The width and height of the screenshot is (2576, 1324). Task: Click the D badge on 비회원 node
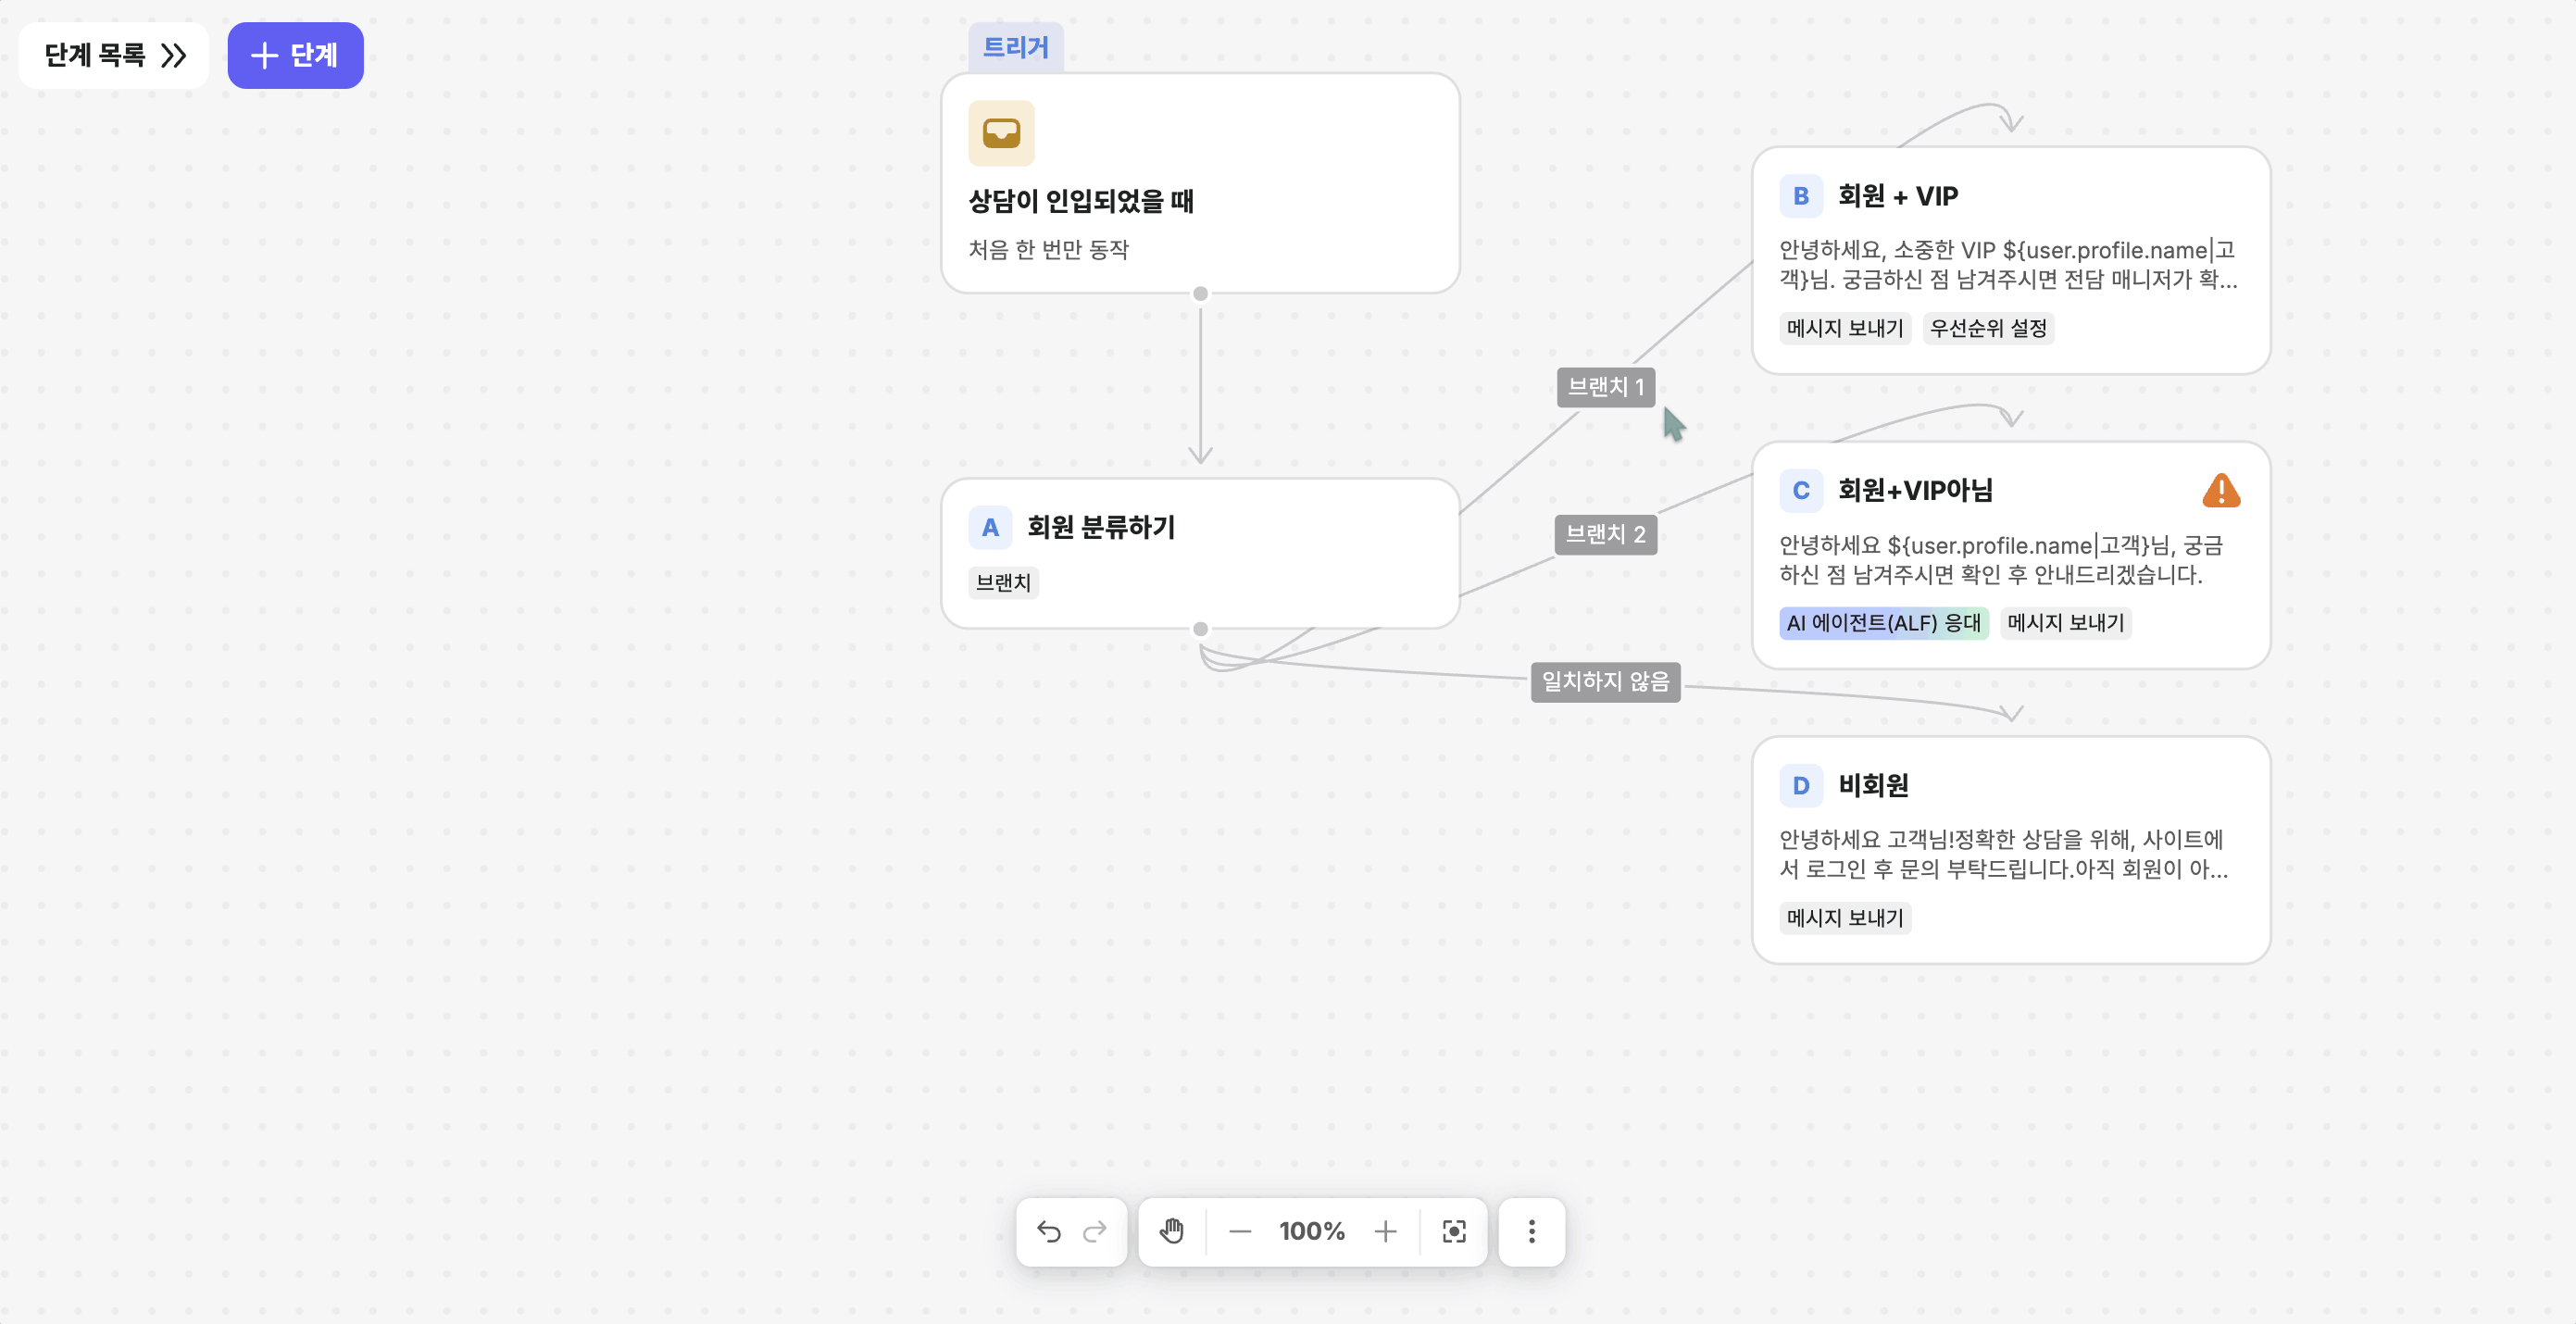1800,785
